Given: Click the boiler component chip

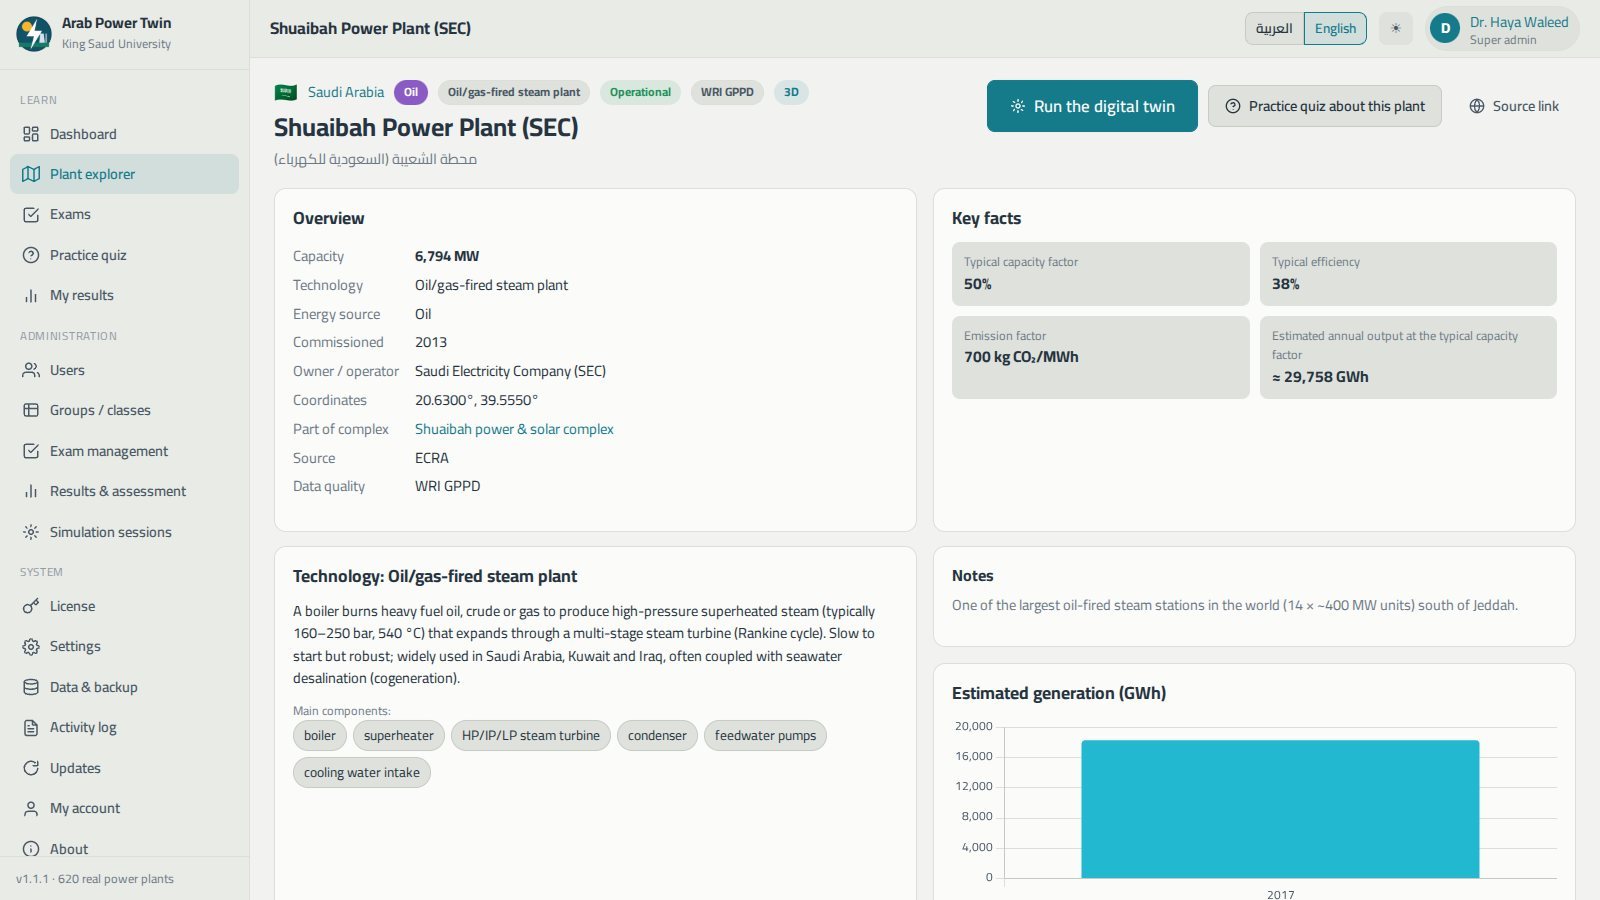Looking at the screenshot, I should (x=320, y=736).
